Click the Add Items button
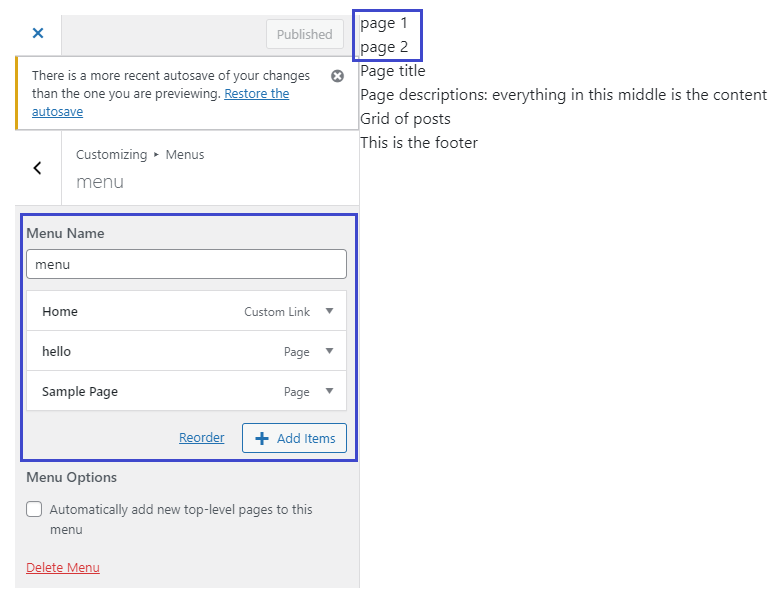Image resolution: width=780 pixels, height=596 pixels. 295,438
